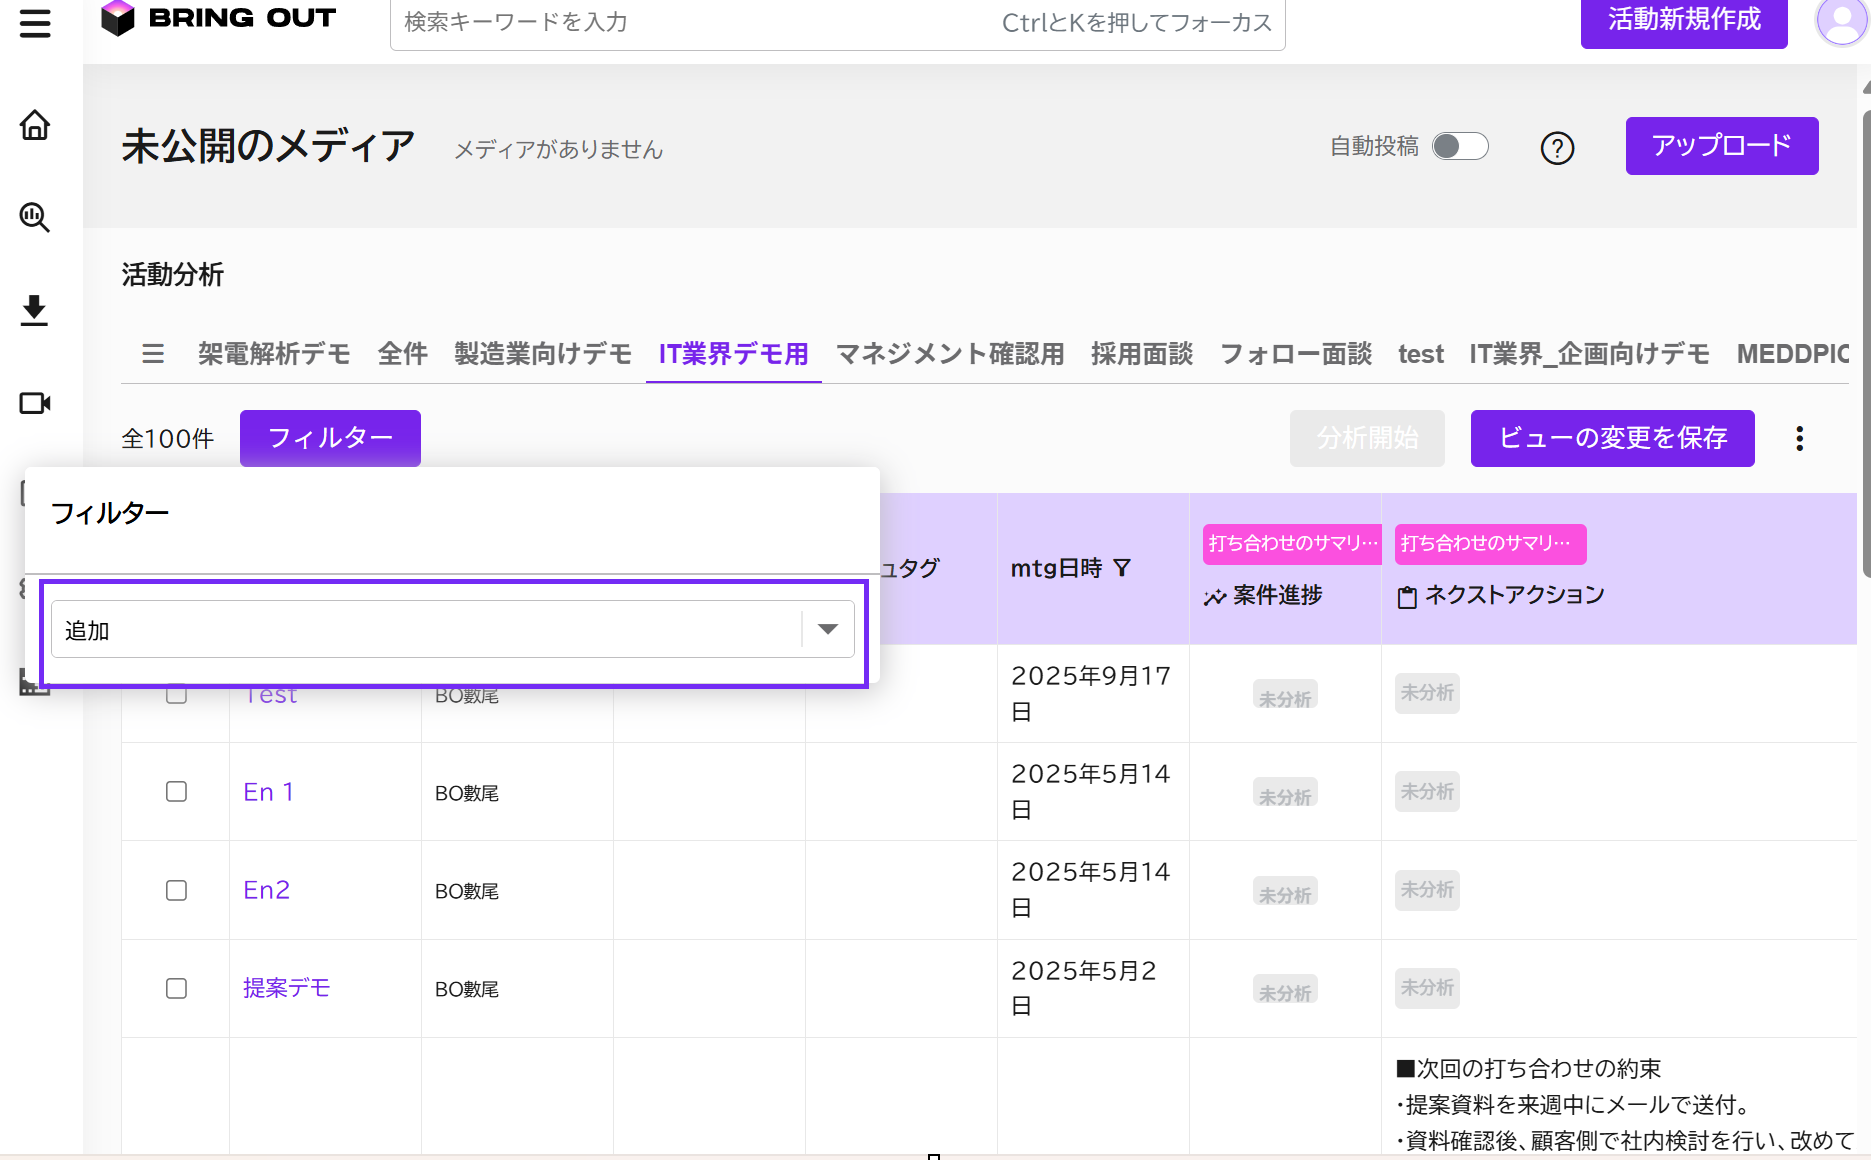The height and width of the screenshot is (1160, 1871).
Task: Switch to the 製造業向けデモ tab
Action: [543, 354]
